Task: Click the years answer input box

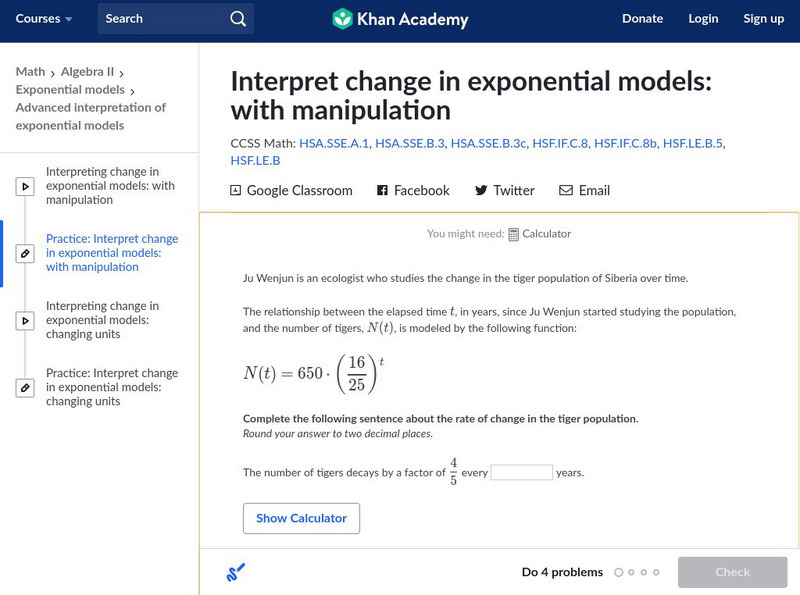Action: tap(521, 472)
